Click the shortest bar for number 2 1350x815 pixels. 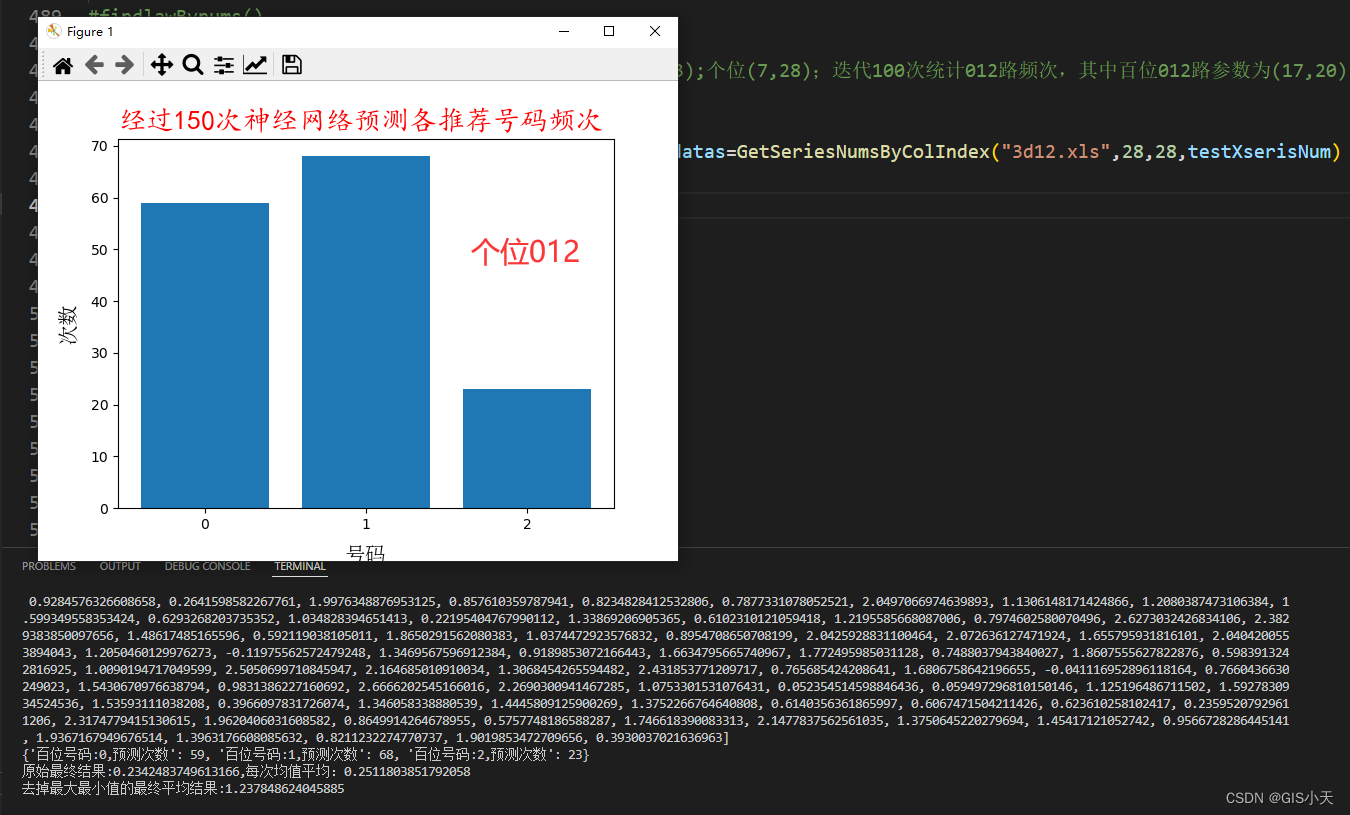527,448
